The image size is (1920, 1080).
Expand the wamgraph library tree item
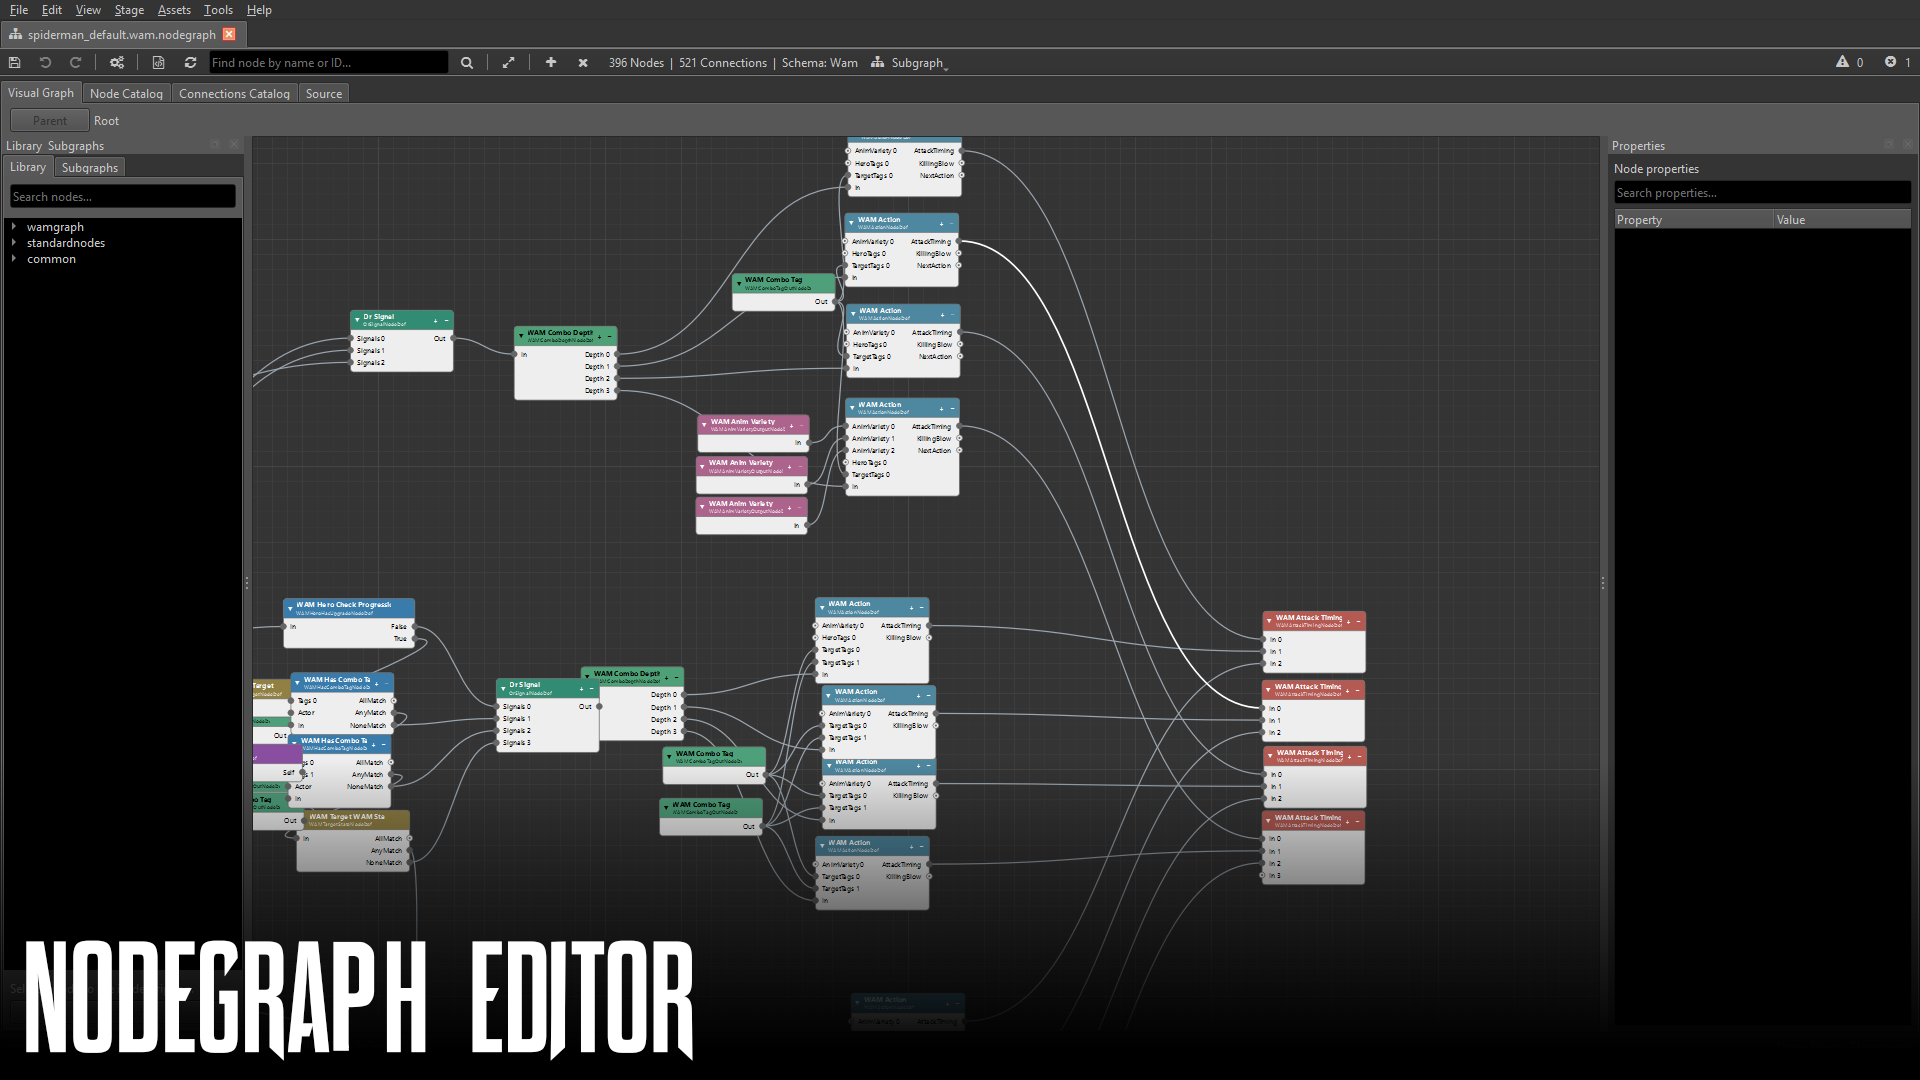(x=14, y=227)
